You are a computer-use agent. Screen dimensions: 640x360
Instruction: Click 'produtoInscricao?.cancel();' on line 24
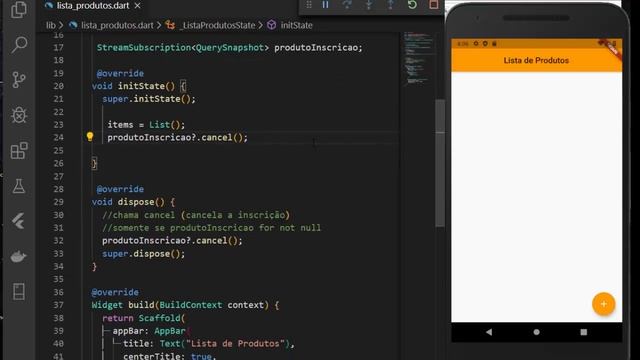pyautogui.click(x=178, y=137)
